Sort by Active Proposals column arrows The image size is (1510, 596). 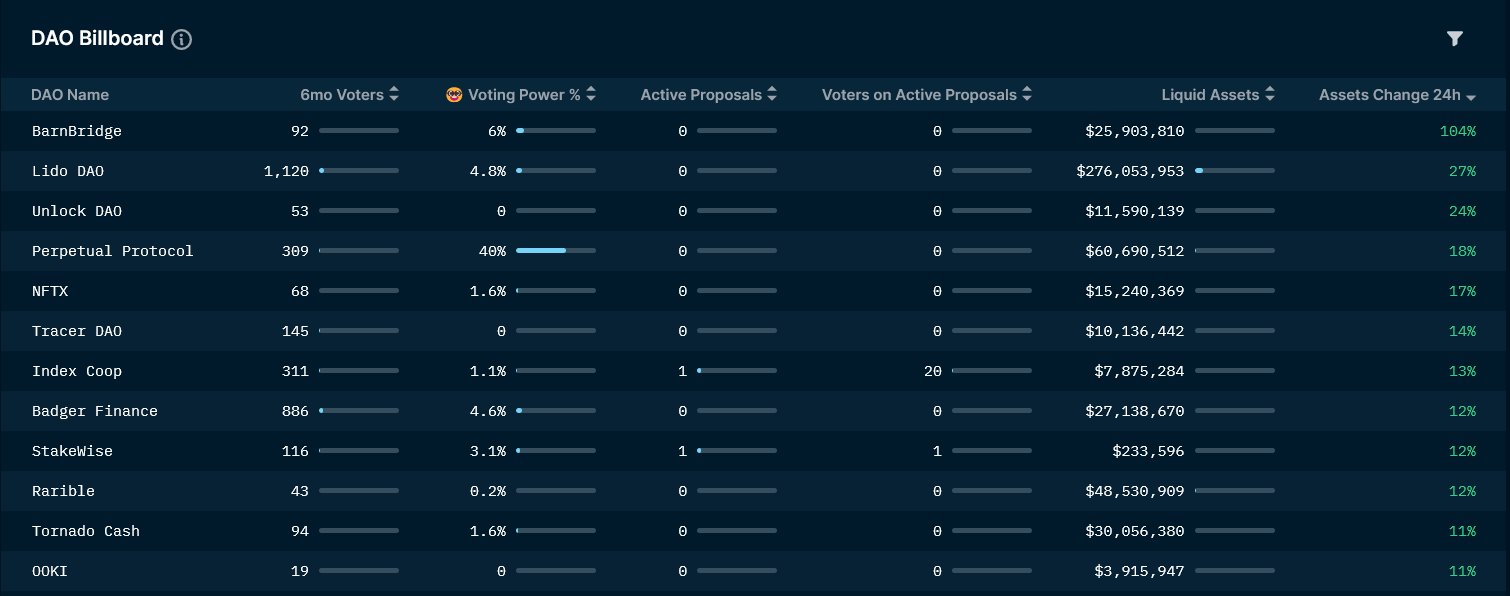click(x=771, y=95)
